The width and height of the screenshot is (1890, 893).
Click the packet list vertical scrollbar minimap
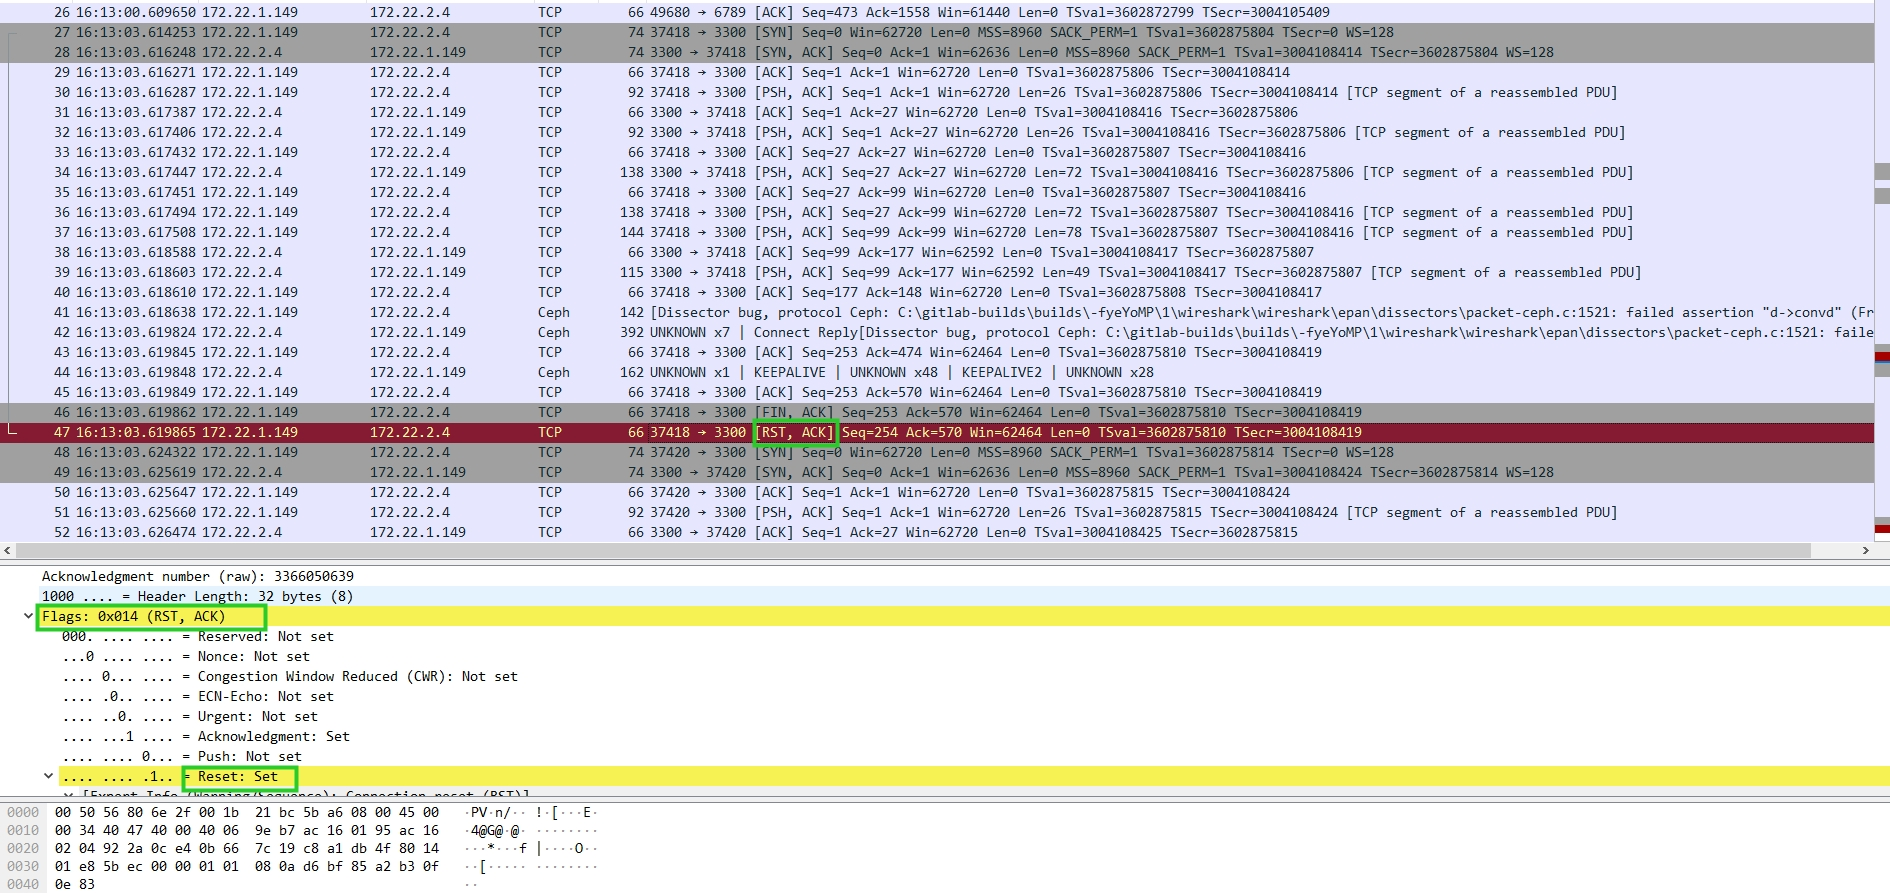[1882, 270]
